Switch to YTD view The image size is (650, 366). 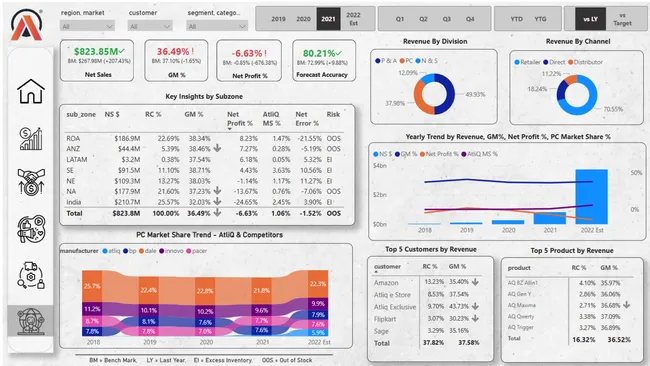pyautogui.click(x=517, y=19)
